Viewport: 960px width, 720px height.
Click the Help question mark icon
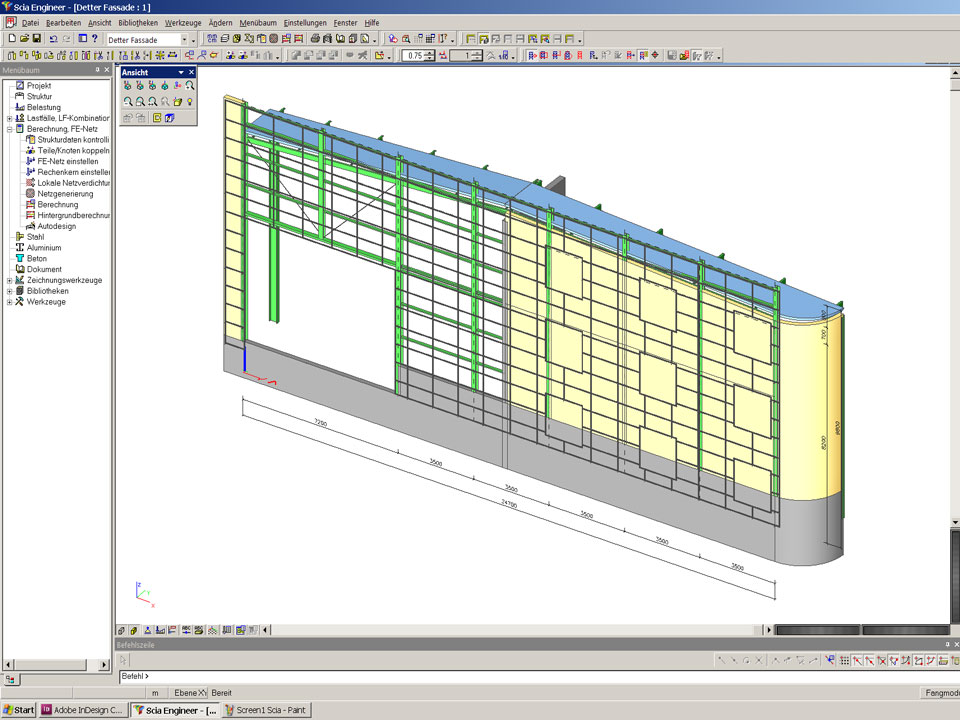point(94,39)
